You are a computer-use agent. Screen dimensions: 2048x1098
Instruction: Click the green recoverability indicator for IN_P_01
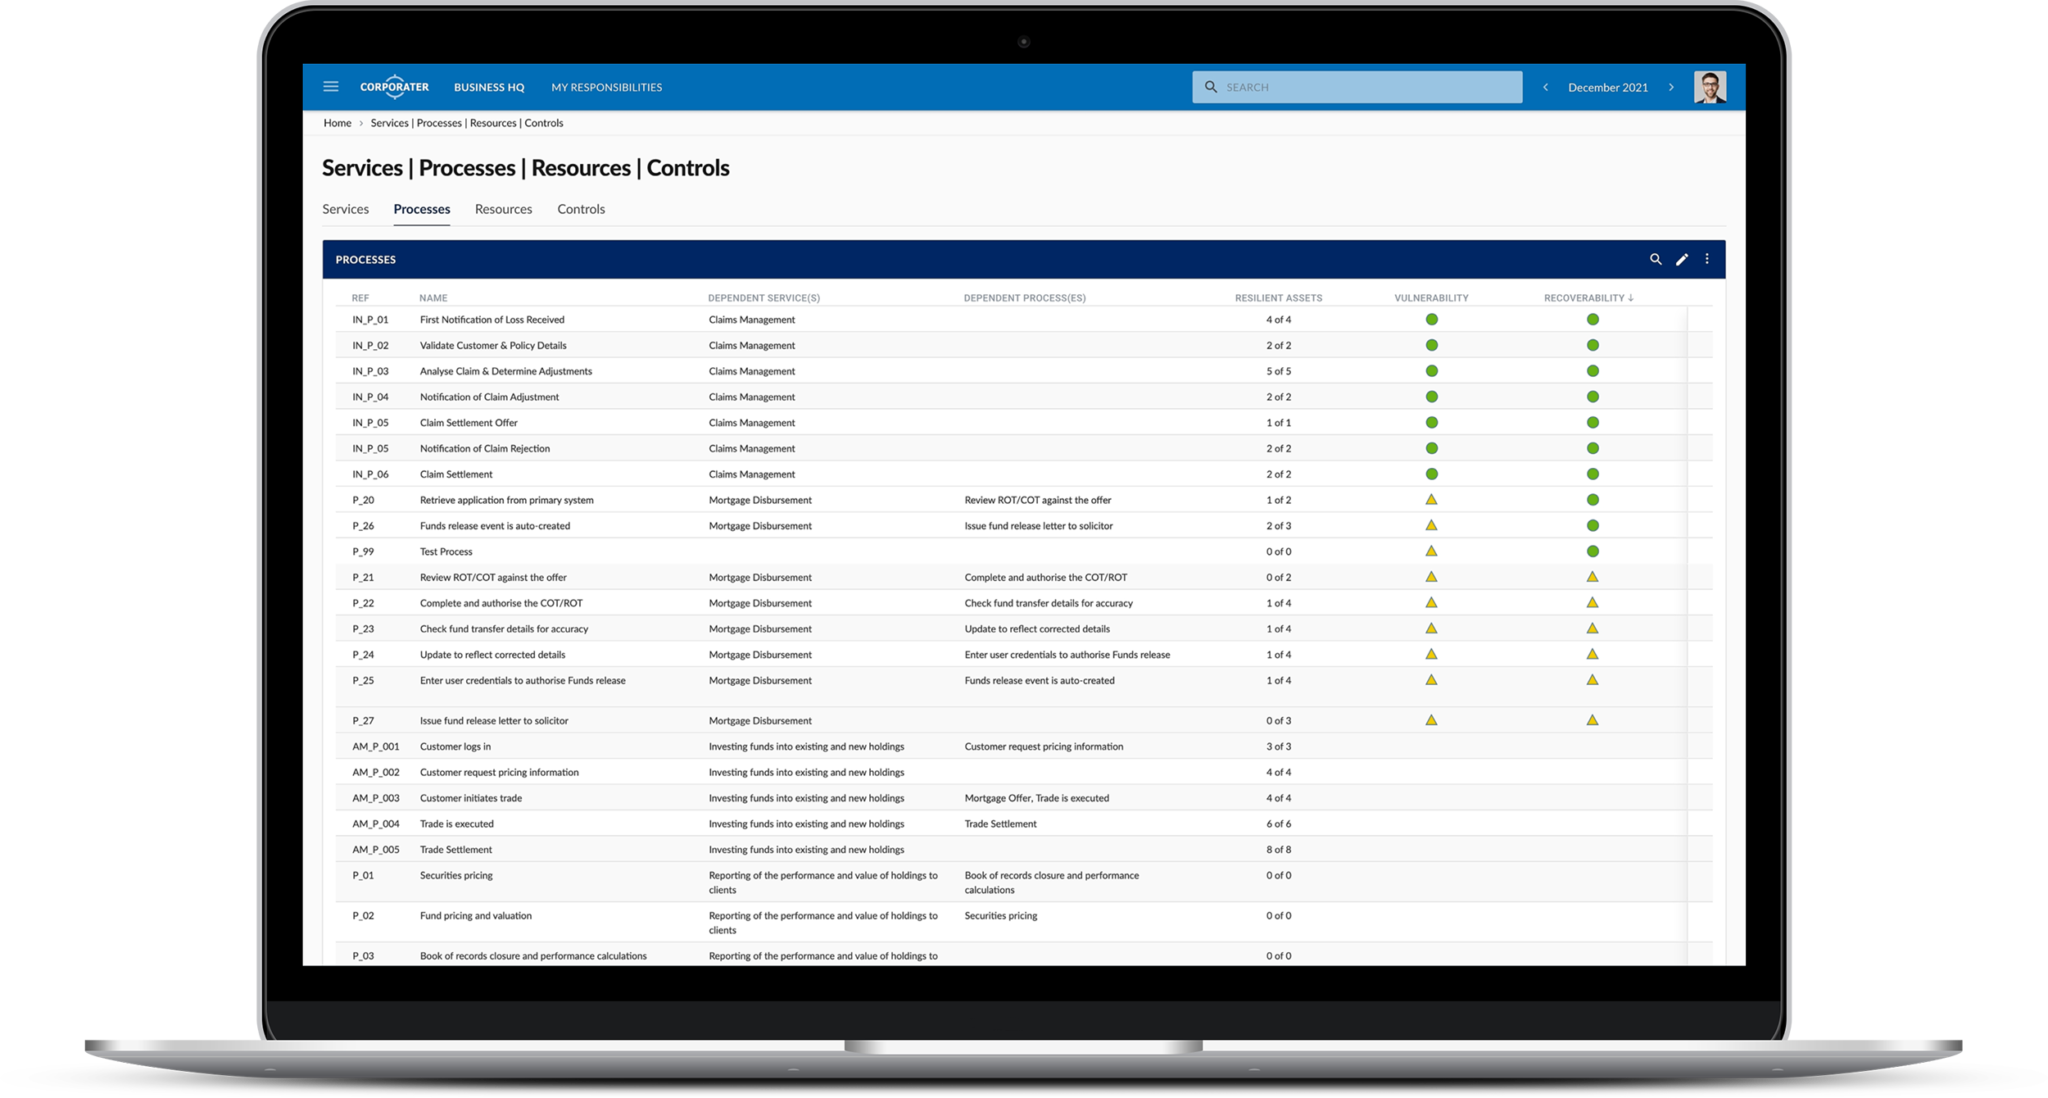(1593, 318)
